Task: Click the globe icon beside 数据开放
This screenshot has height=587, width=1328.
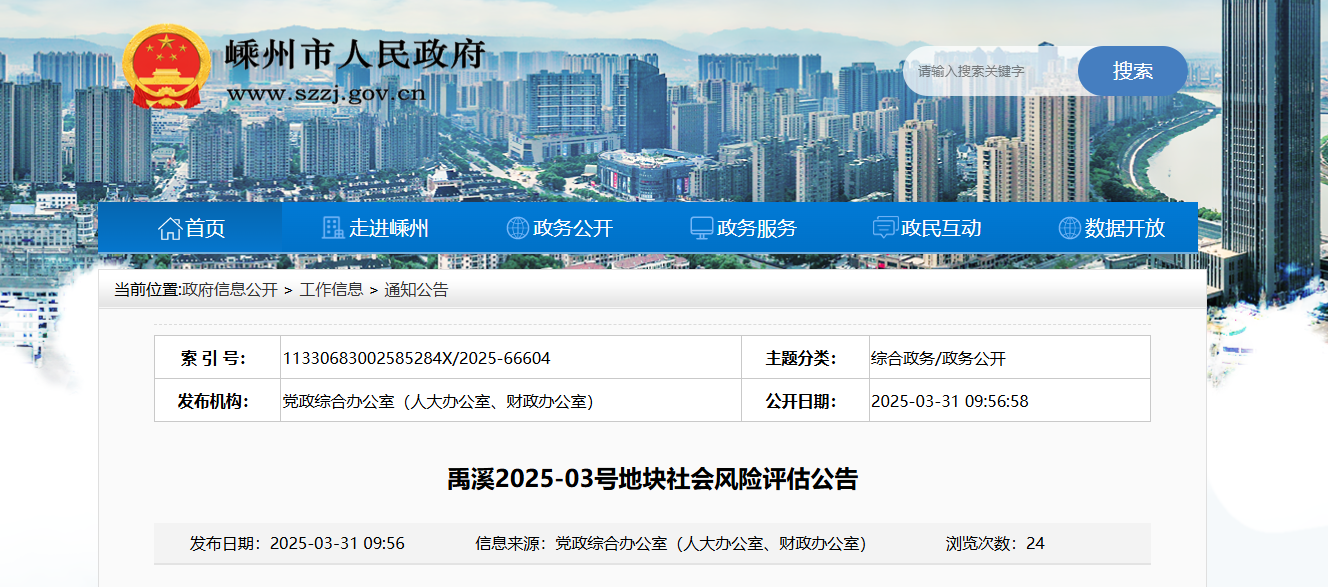Action: tap(1069, 228)
